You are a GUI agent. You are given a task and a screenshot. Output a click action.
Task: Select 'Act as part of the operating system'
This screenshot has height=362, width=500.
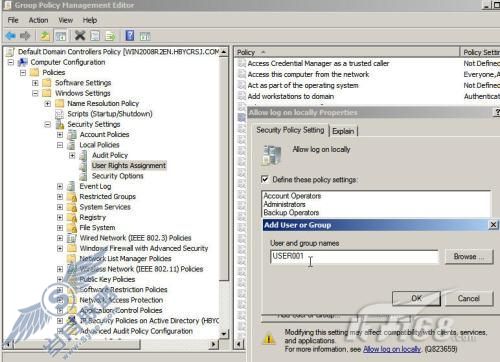pyautogui.click(x=303, y=85)
